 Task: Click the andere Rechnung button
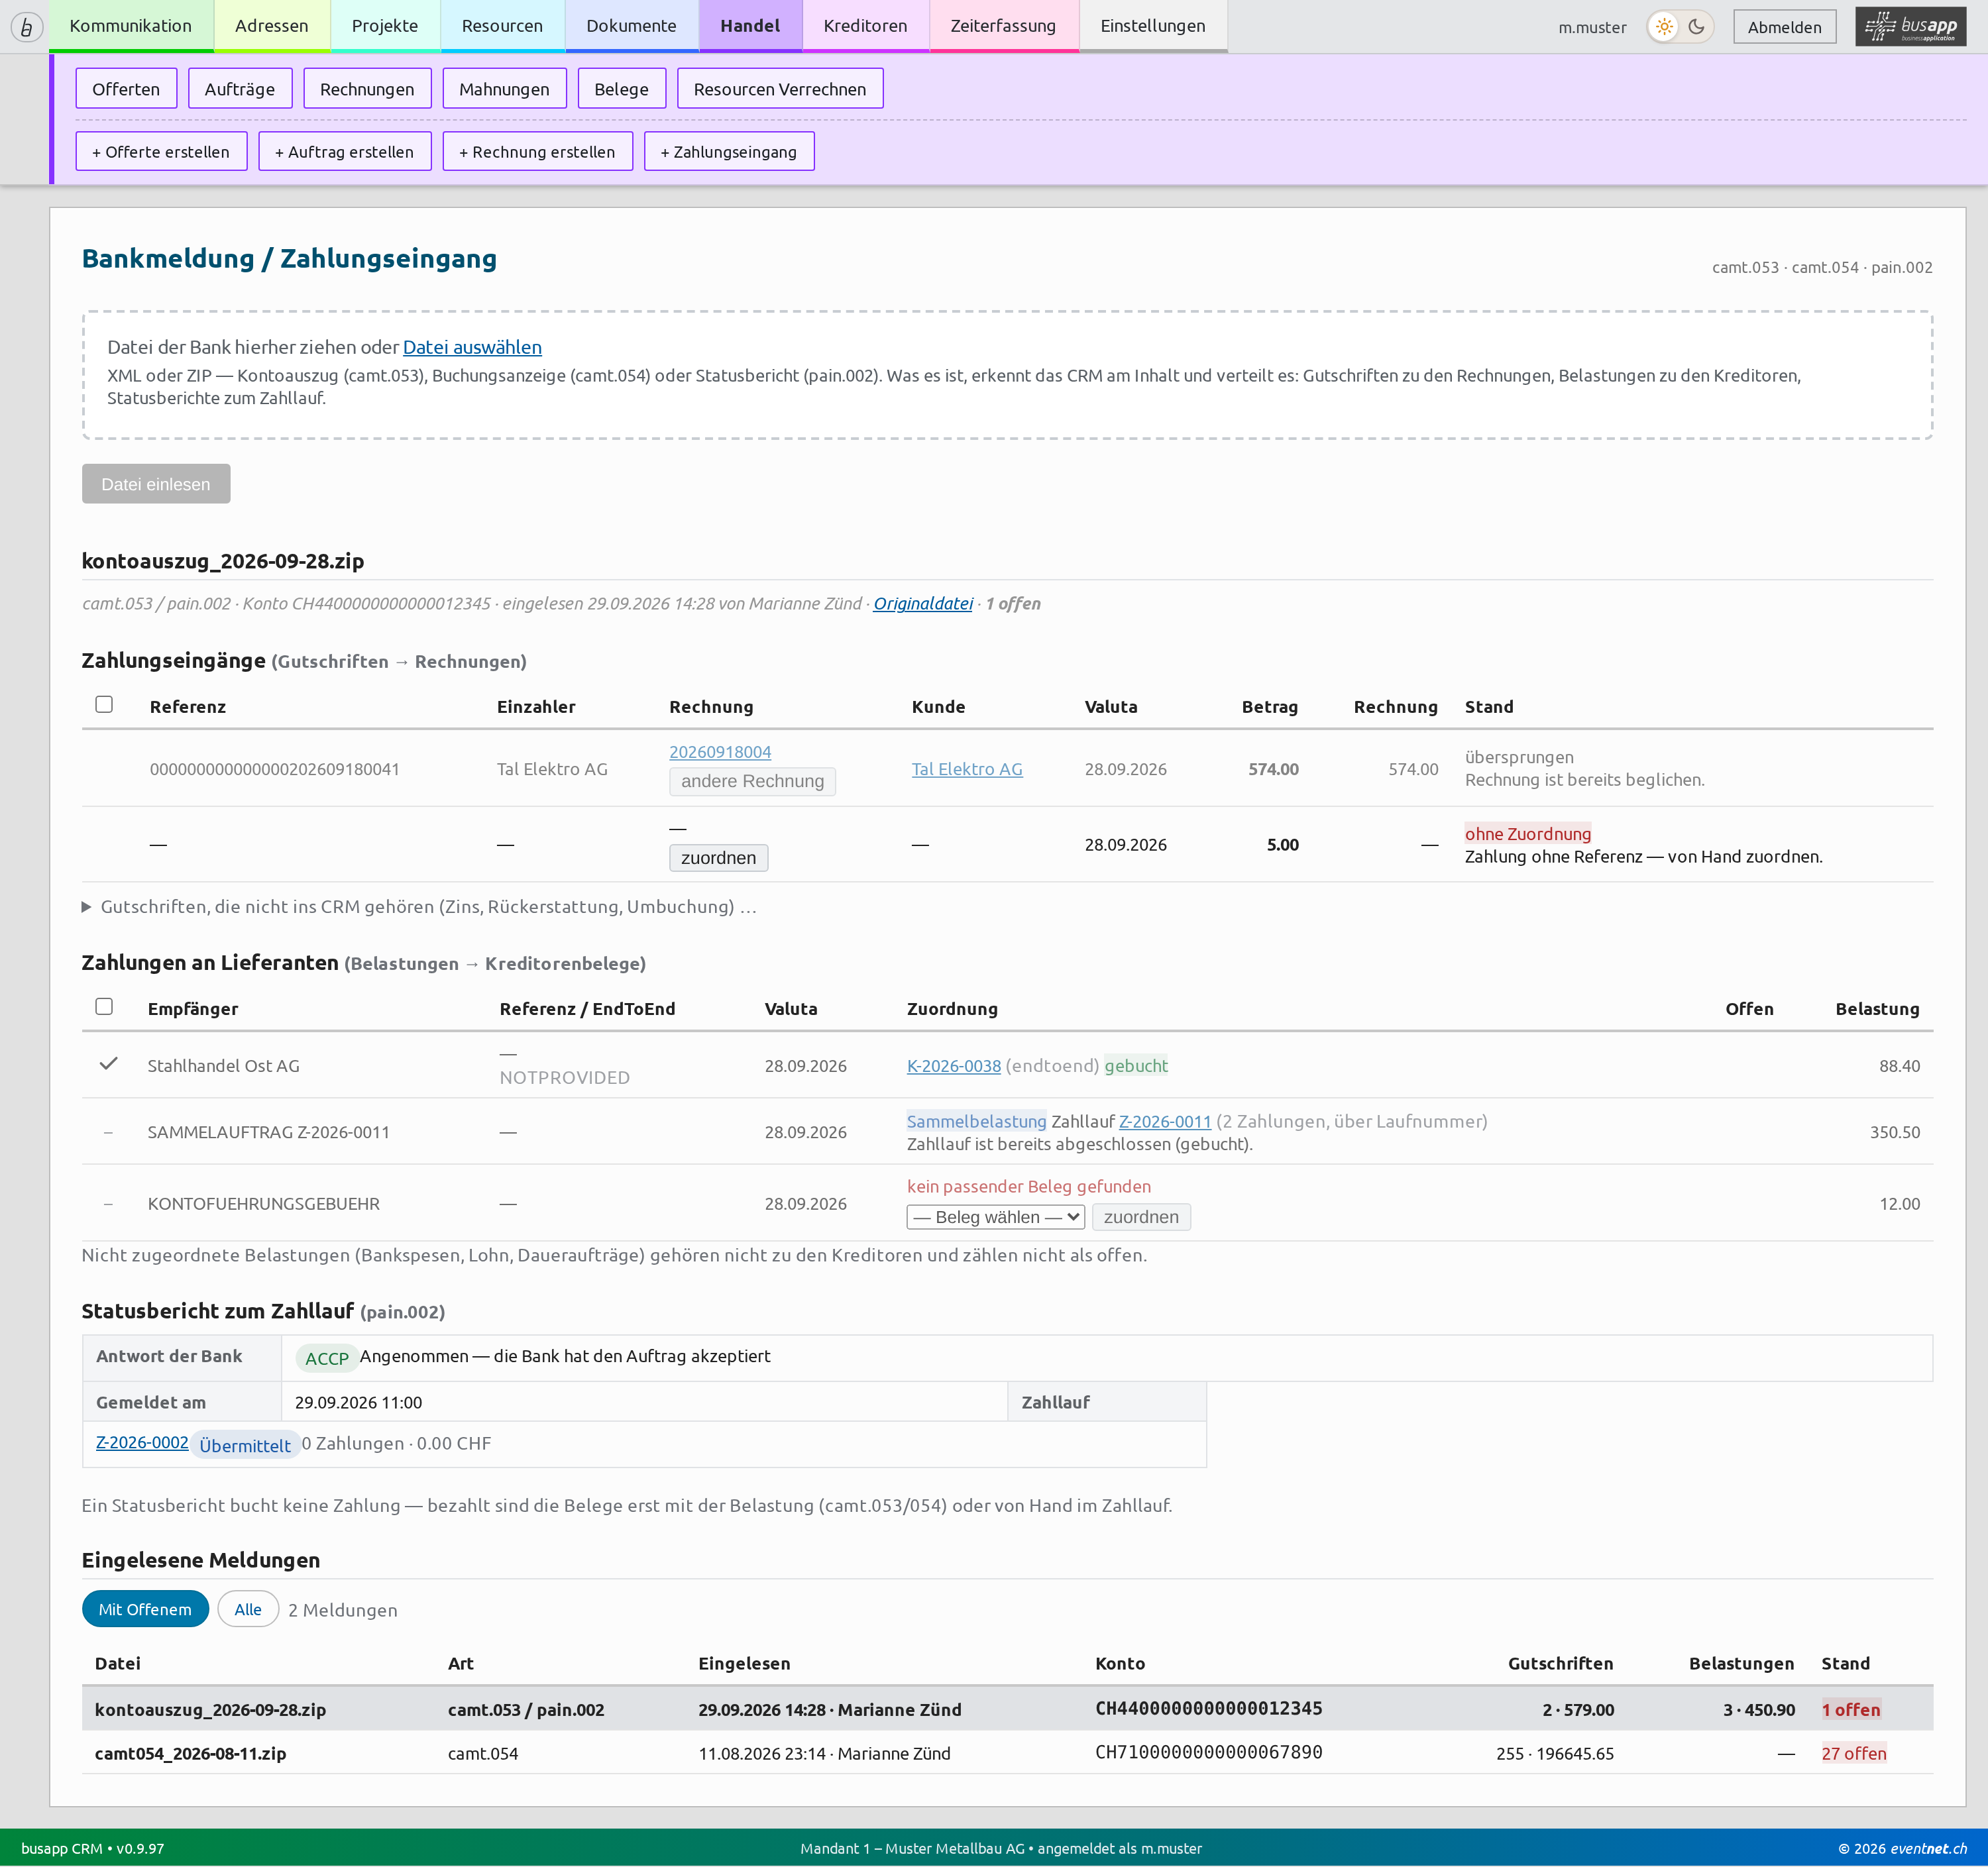click(x=752, y=781)
